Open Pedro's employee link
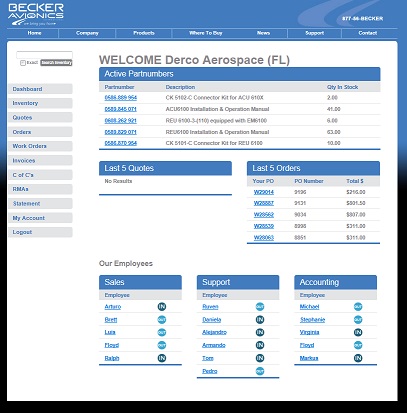This screenshot has height=413, width=407. (x=210, y=371)
